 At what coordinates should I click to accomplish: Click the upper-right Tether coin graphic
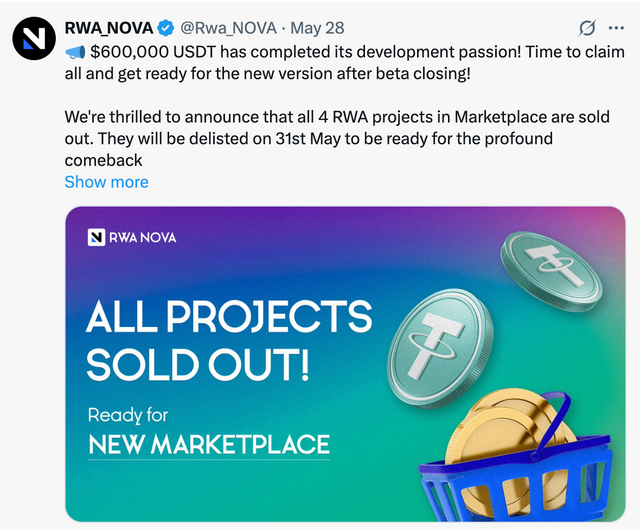pos(551,271)
